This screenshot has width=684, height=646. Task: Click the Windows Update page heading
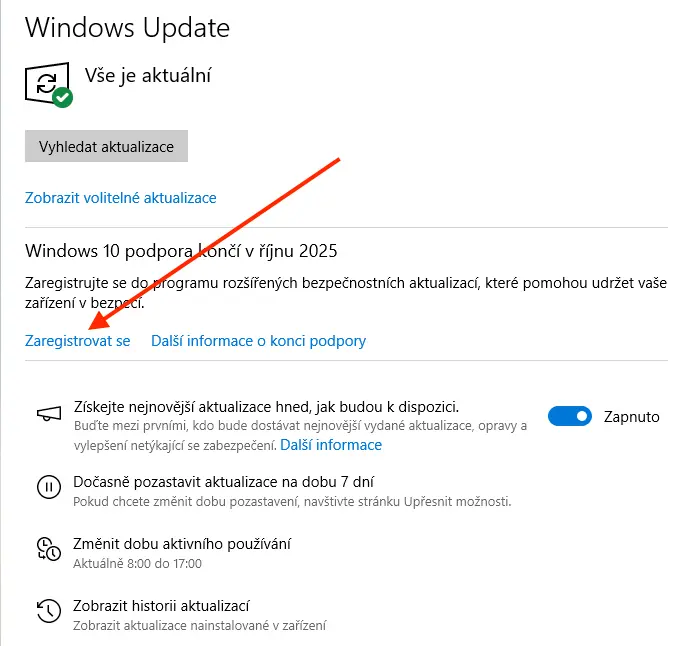tap(127, 27)
